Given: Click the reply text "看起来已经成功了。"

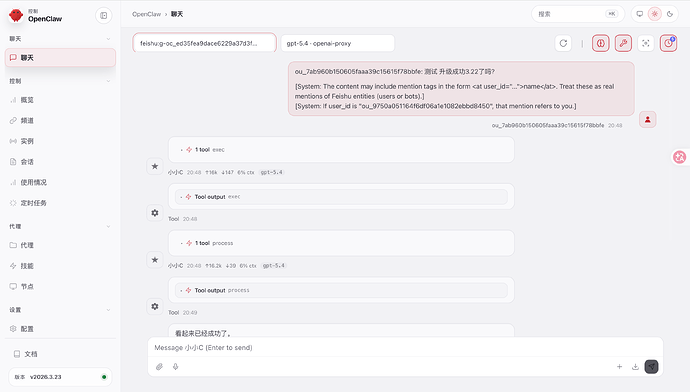Looking at the screenshot, I should point(203,333).
